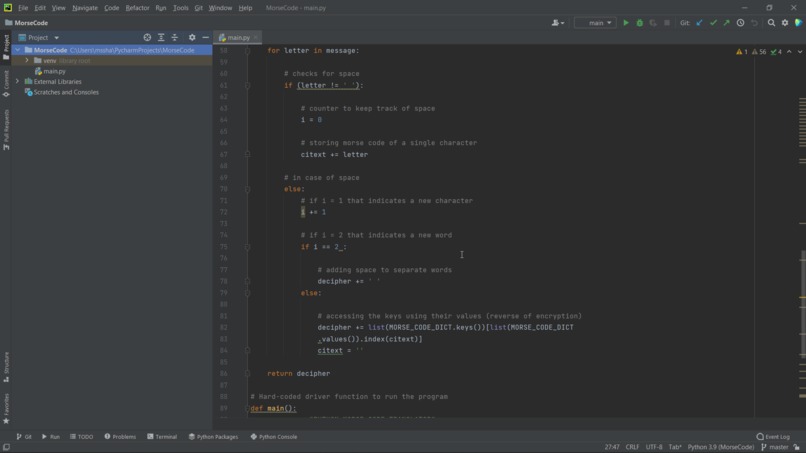Open the View menu
The height and width of the screenshot is (453, 806).
59,8
